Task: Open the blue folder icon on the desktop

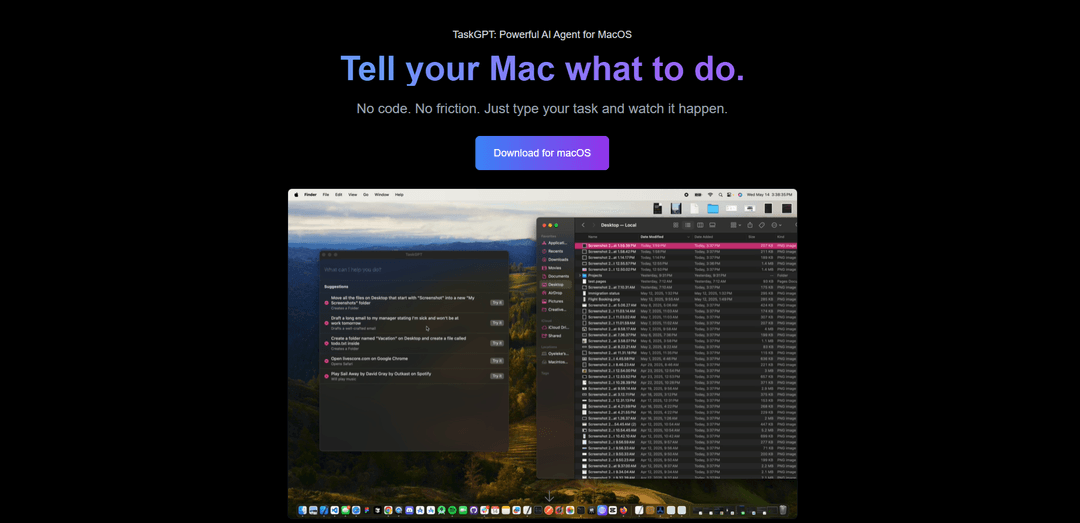Action: [713, 209]
